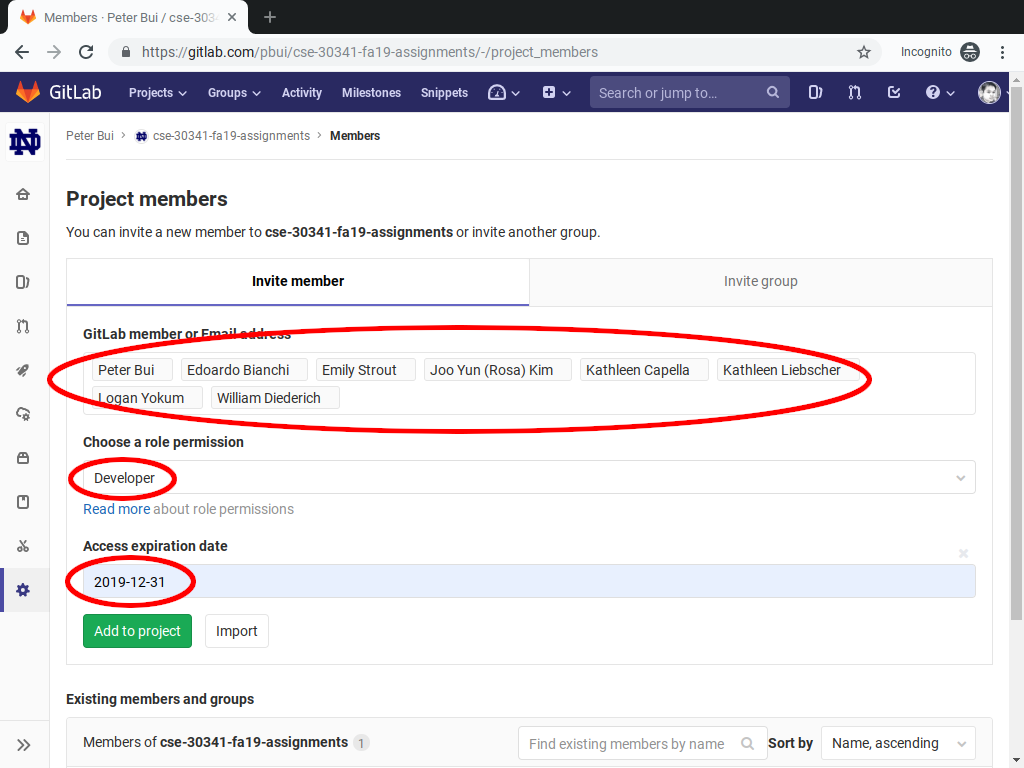
Task: Open cse-30341-fa19-assignments breadcrumb link
Action: click(x=231, y=136)
